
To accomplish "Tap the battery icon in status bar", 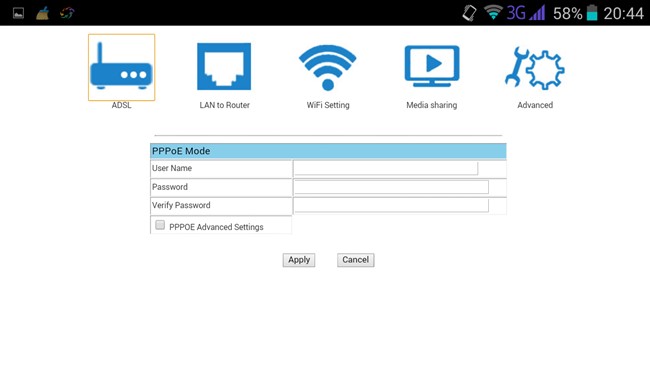I will 592,13.
